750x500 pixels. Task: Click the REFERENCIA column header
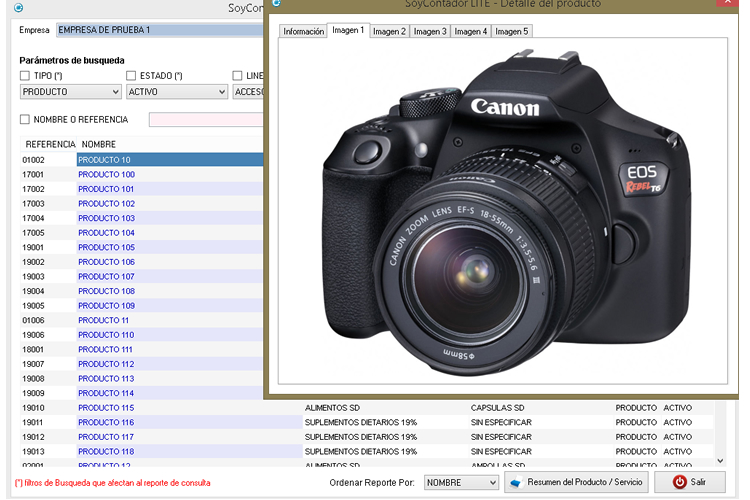[50, 144]
